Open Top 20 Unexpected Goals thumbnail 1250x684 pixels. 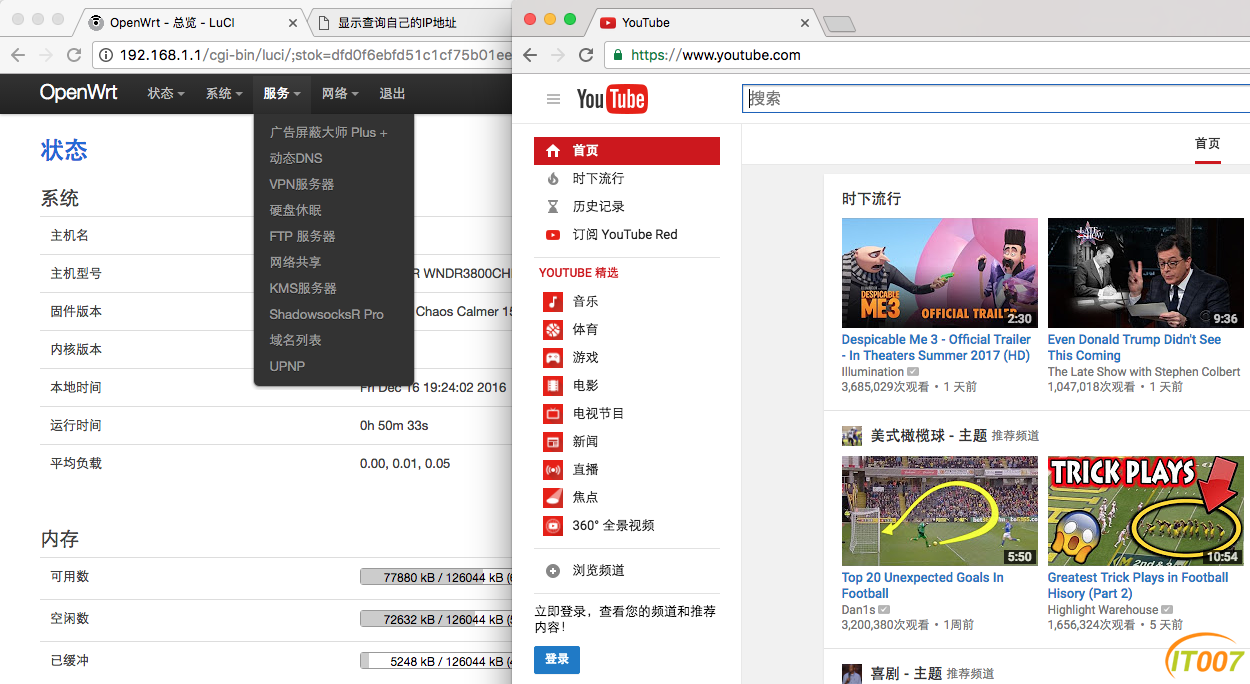[940, 511]
